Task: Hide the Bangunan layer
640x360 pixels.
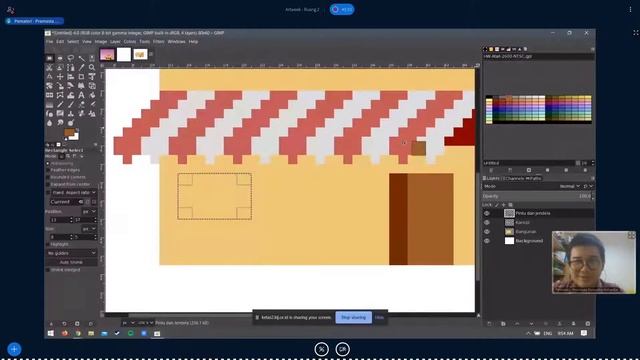Action: pyautogui.click(x=487, y=231)
